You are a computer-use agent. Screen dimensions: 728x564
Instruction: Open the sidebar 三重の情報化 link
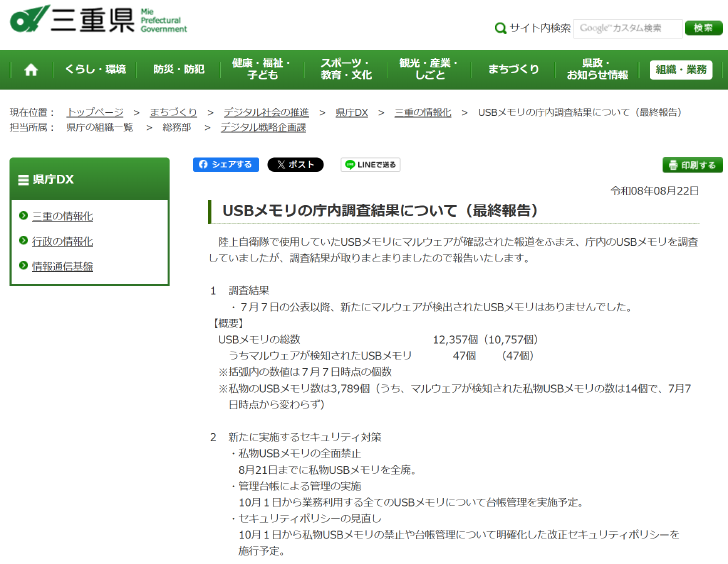point(62,216)
